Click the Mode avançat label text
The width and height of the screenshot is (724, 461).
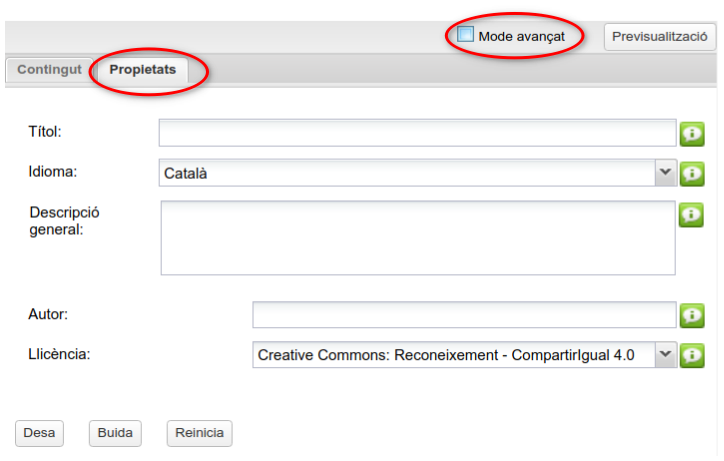(x=522, y=36)
